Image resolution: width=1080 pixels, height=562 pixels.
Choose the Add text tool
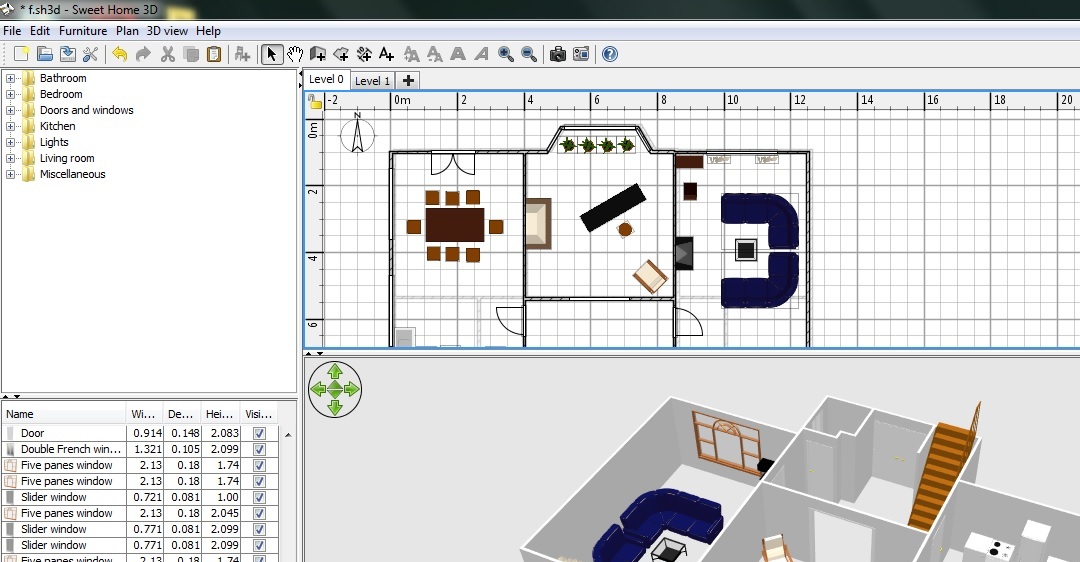tap(387, 54)
